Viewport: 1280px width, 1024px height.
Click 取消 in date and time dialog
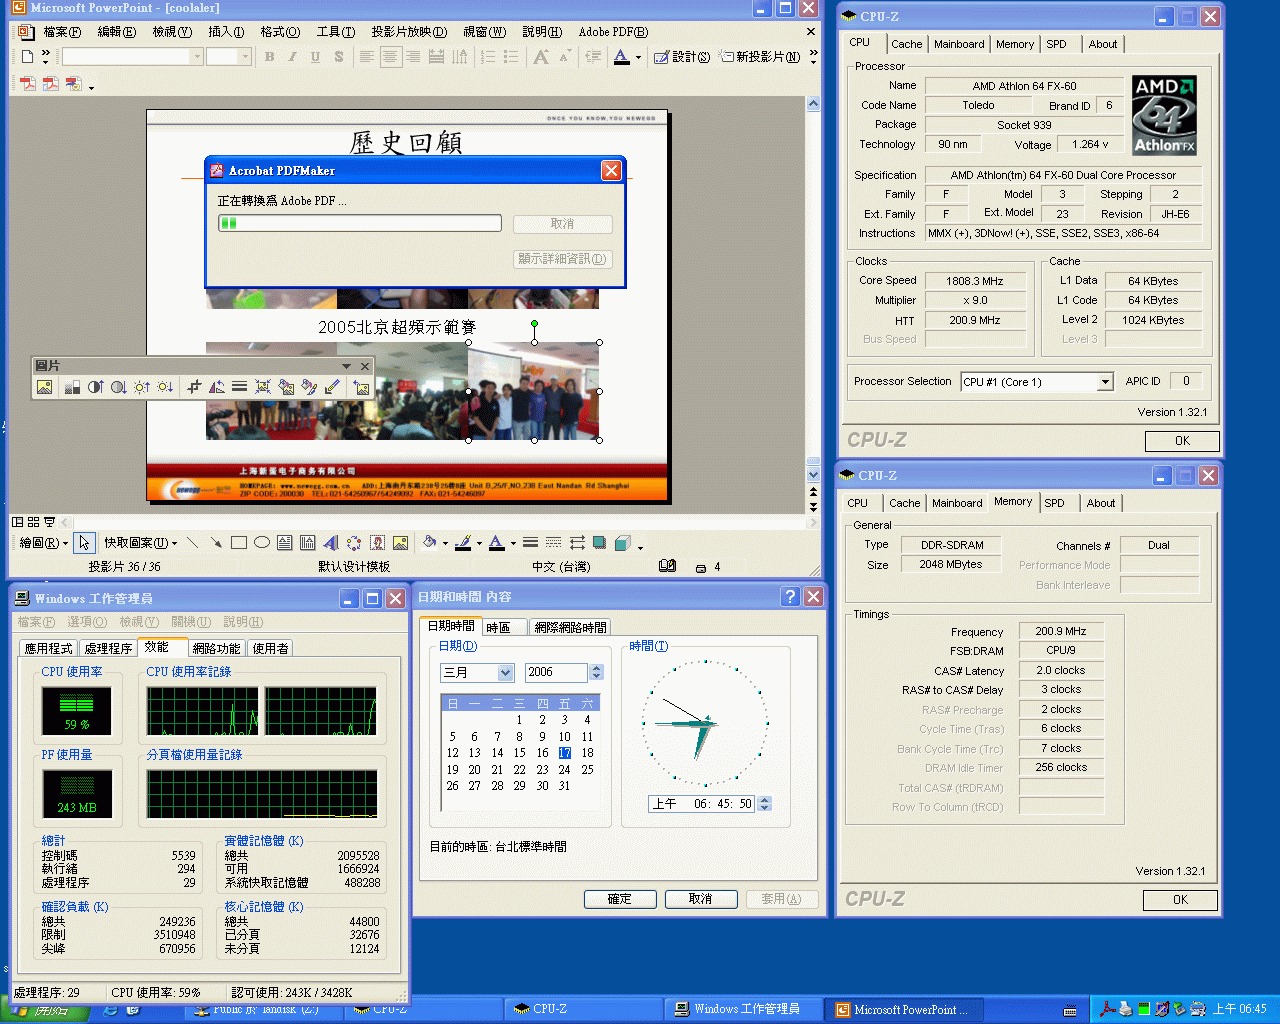[x=701, y=899]
